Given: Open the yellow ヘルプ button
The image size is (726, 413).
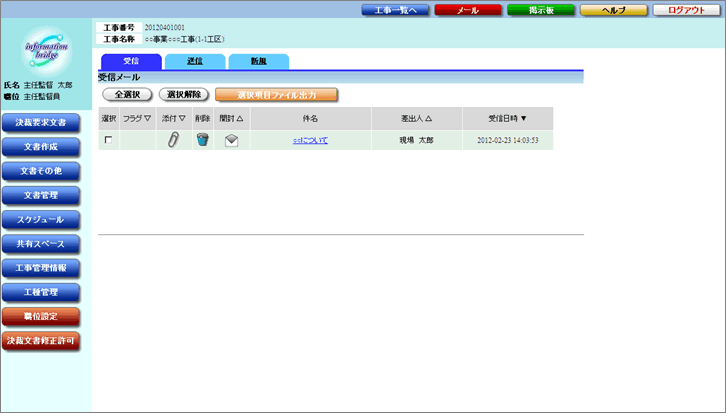Looking at the screenshot, I should 612,10.
